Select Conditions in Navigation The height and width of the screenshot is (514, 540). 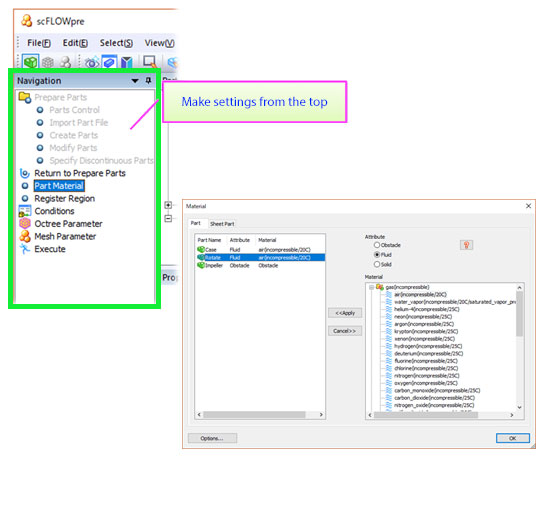pyautogui.click(x=54, y=211)
